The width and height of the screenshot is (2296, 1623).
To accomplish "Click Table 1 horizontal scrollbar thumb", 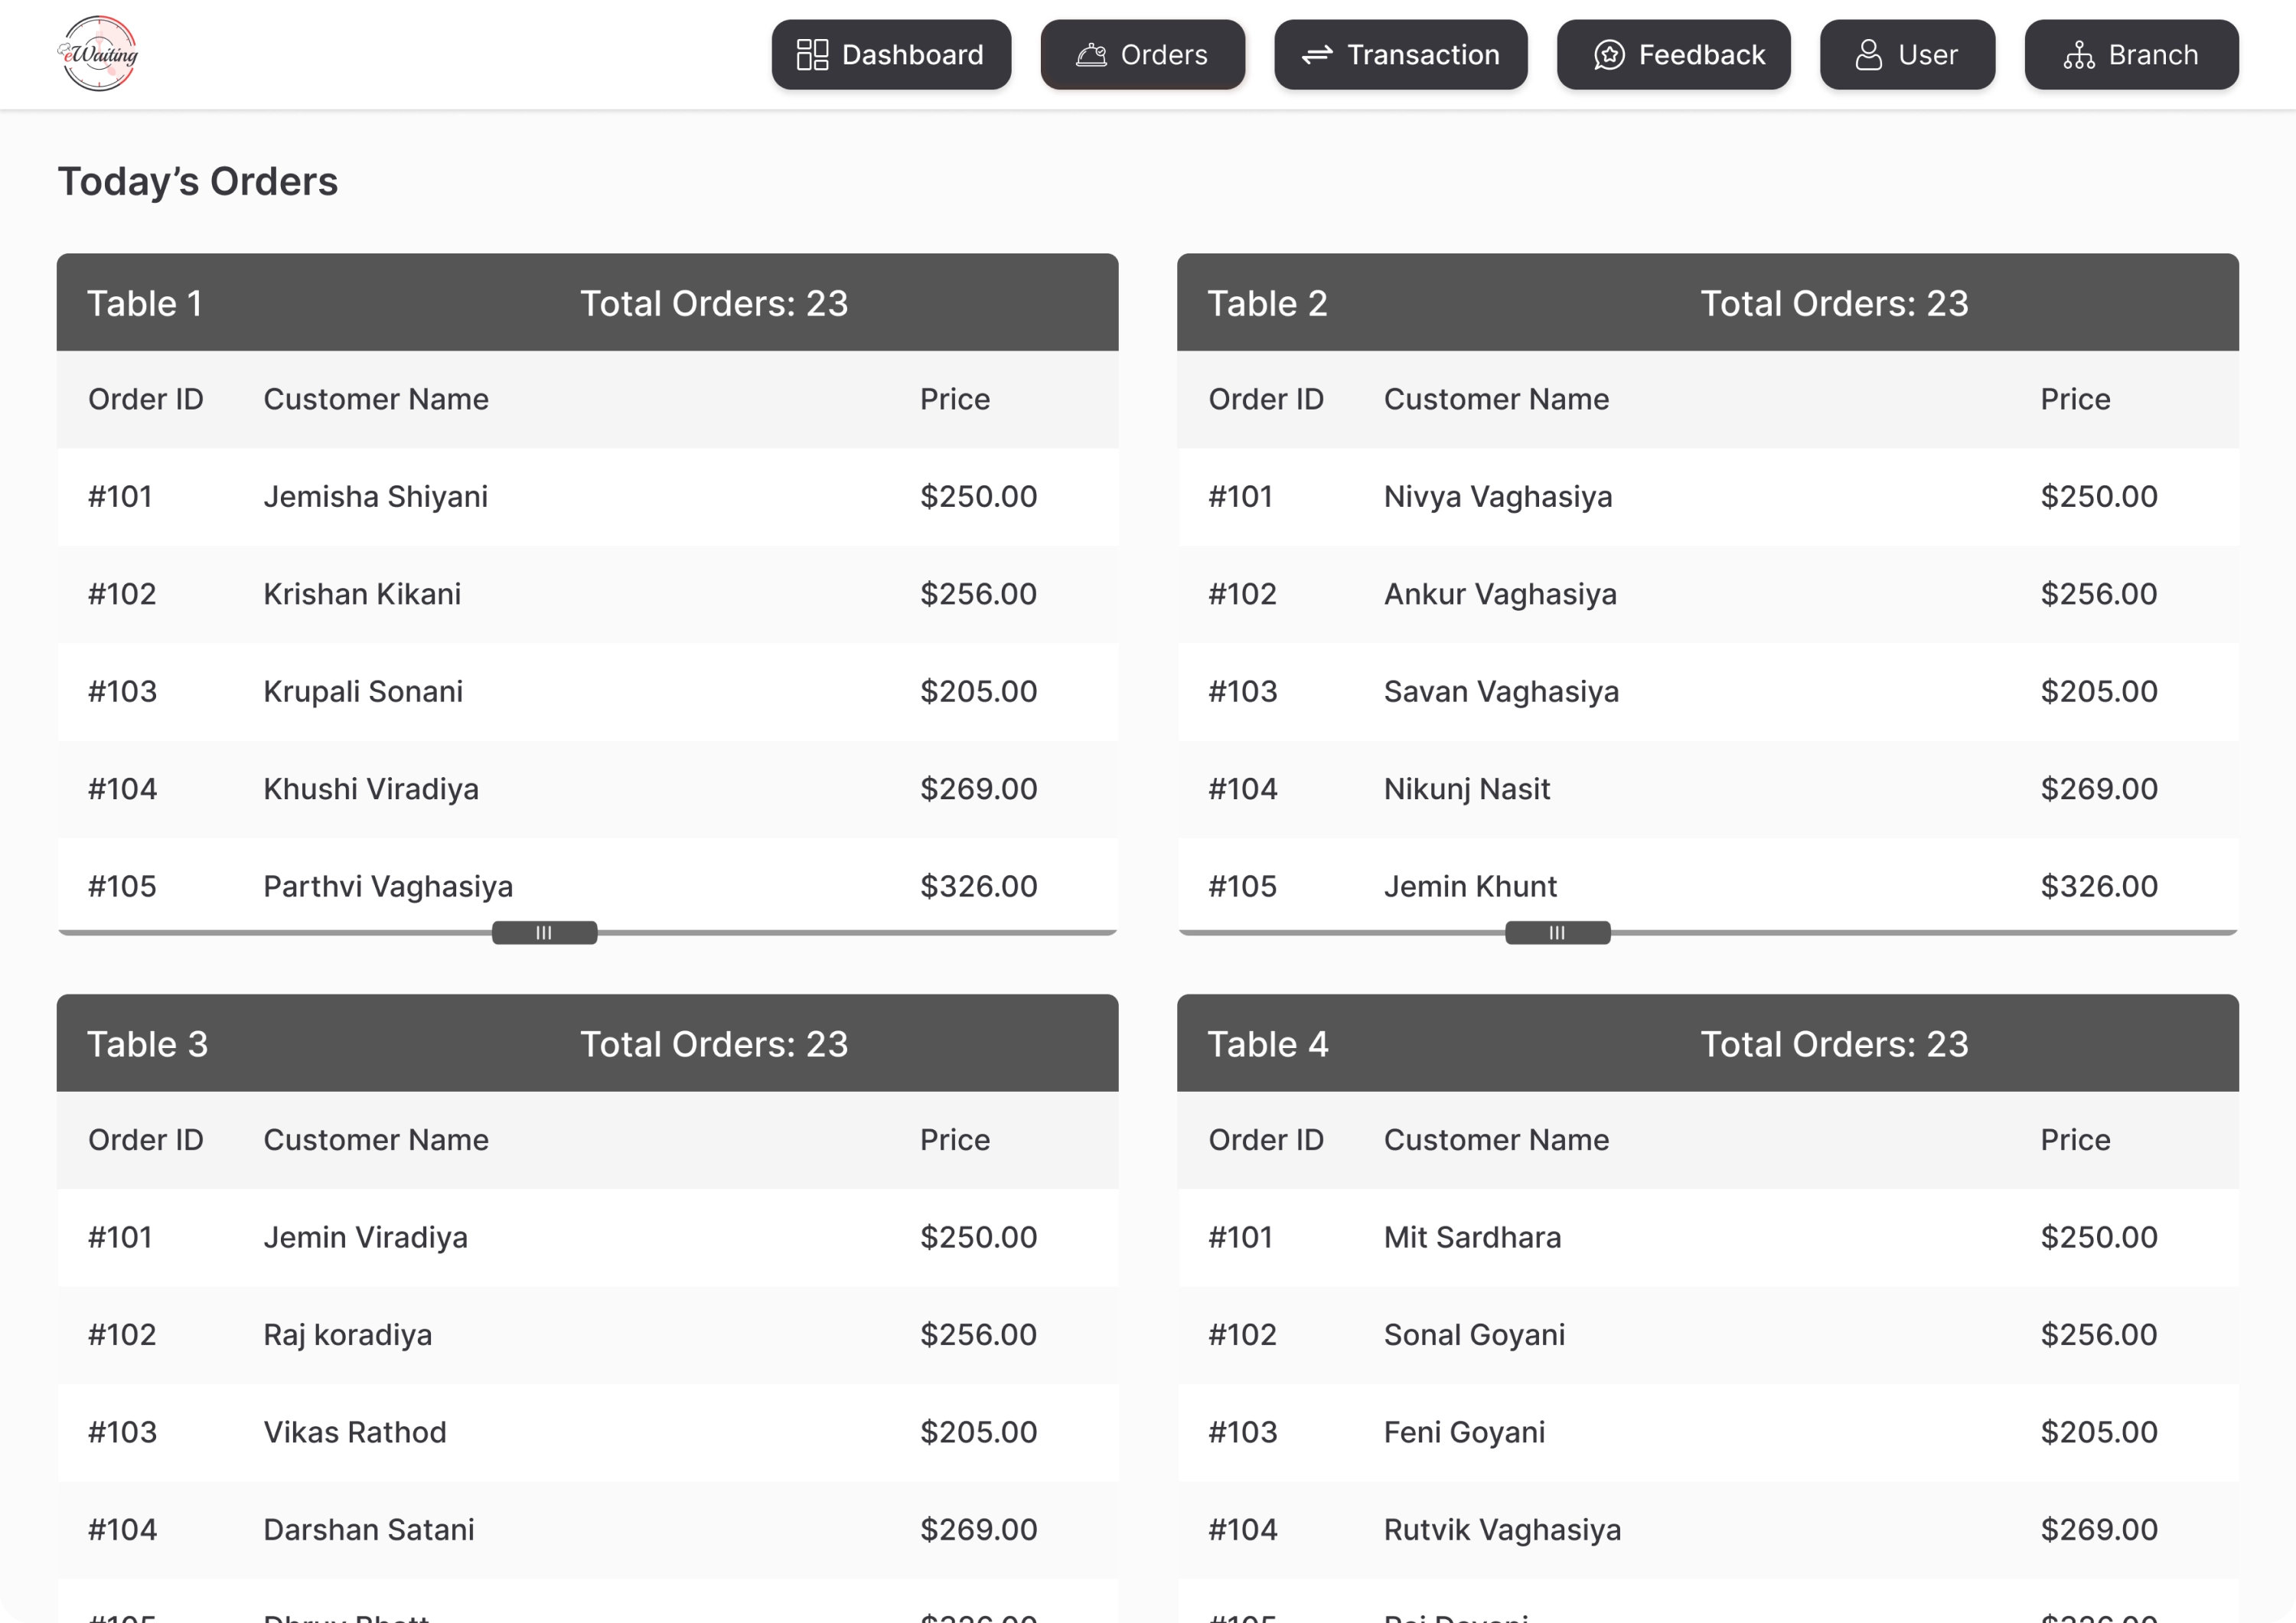I will coord(544,932).
